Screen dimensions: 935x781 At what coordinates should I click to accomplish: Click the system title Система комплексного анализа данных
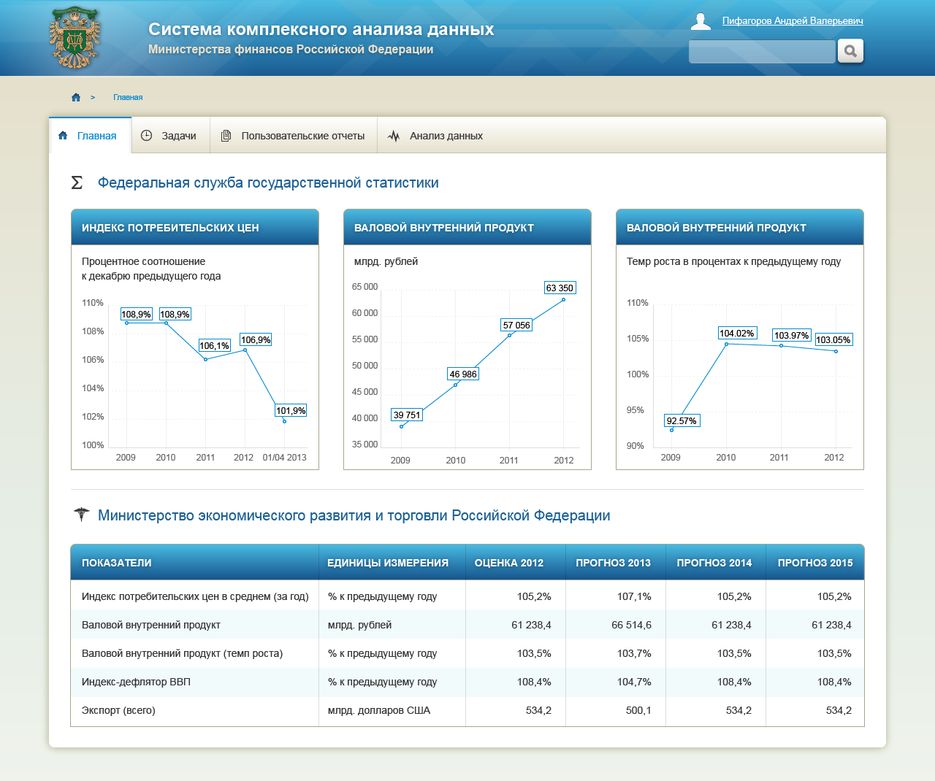321,29
